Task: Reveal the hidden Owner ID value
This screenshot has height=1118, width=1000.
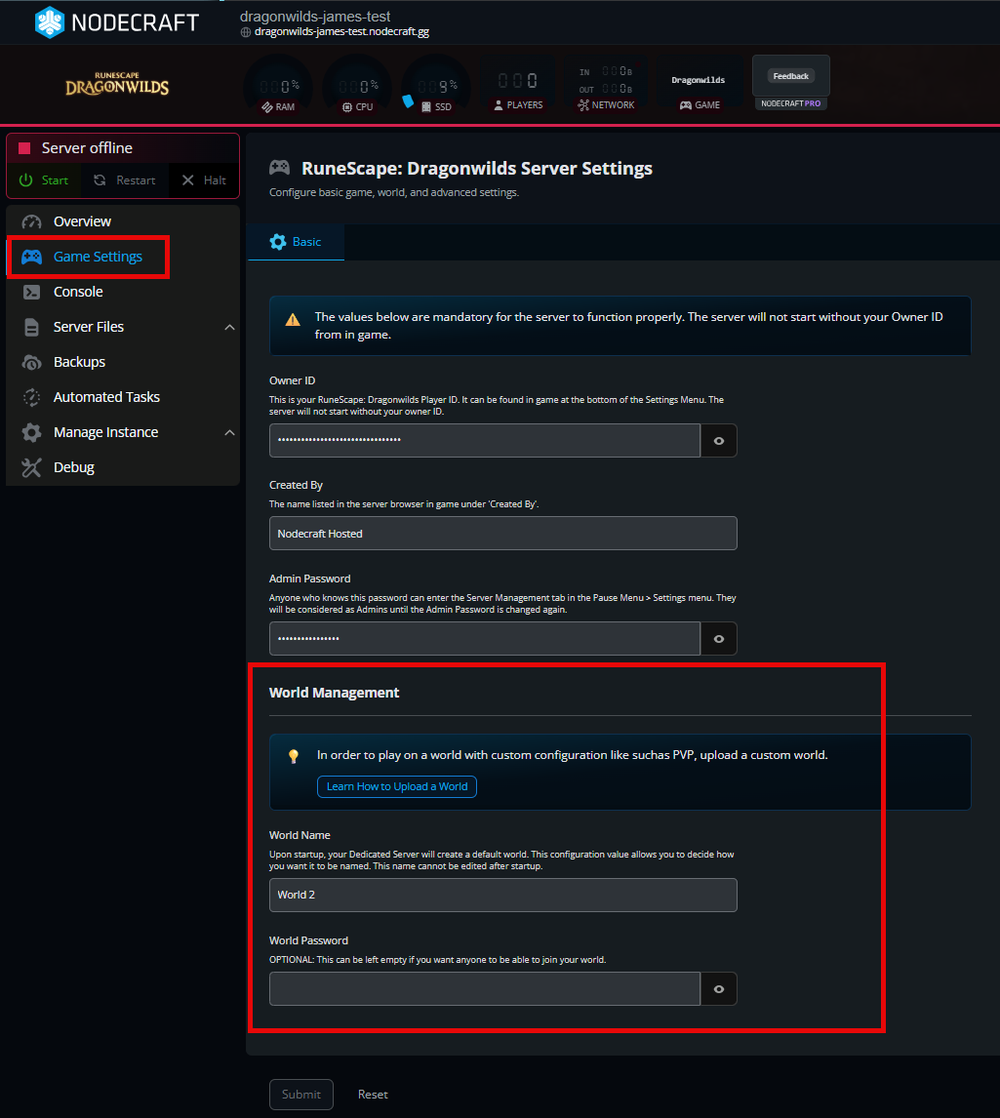Action: point(718,440)
